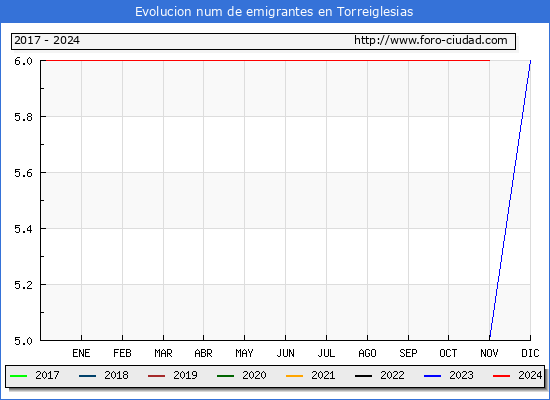Click the JUN month label
The height and width of the screenshot is (400, 550).
click(286, 353)
